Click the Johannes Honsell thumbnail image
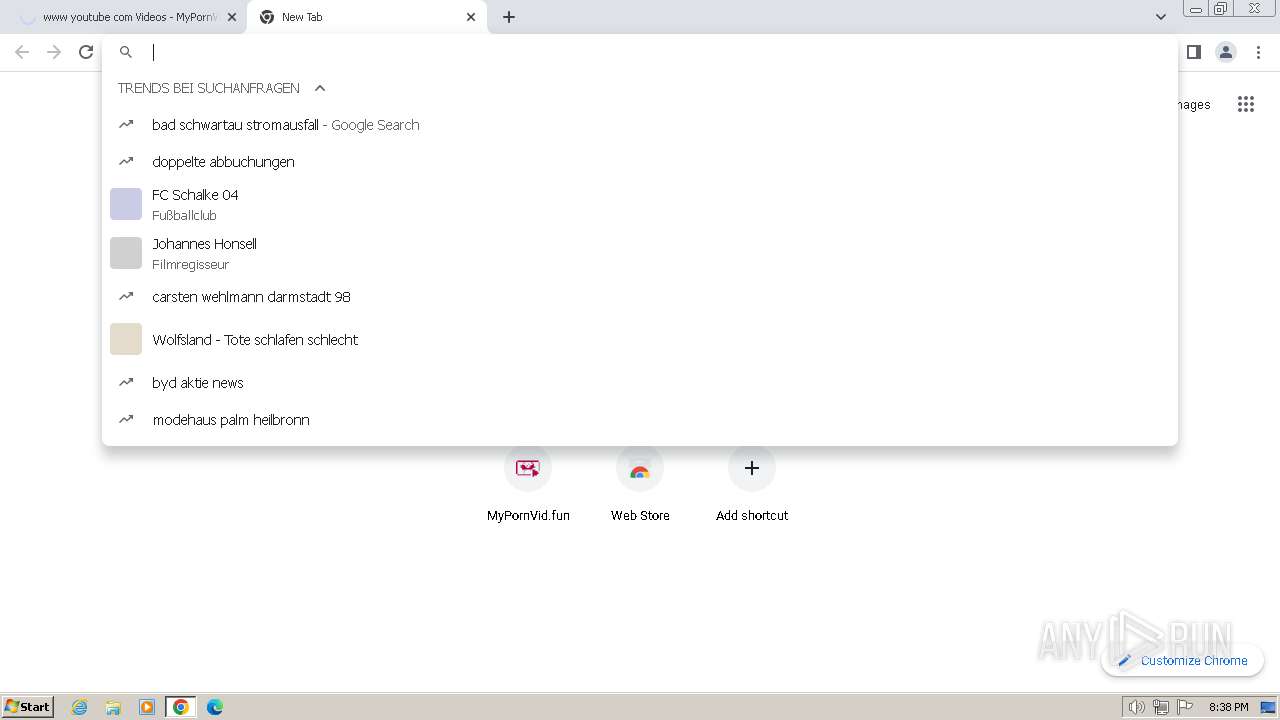The image size is (1280, 720). coord(126,253)
